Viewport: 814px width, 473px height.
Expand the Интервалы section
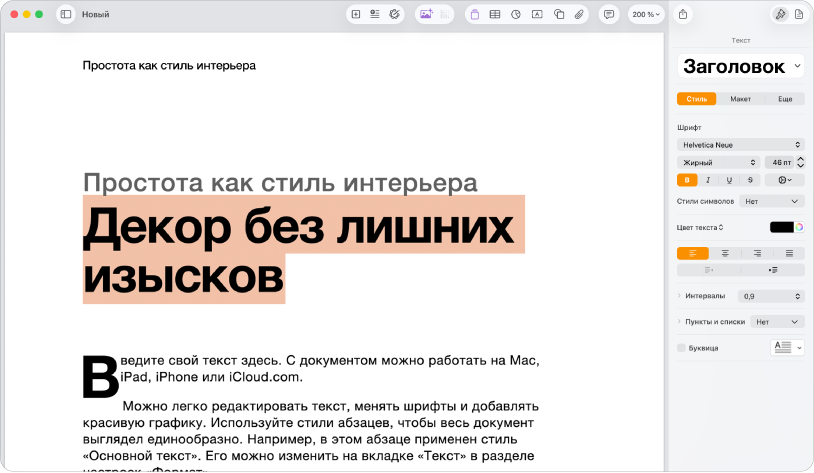click(x=679, y=295)
